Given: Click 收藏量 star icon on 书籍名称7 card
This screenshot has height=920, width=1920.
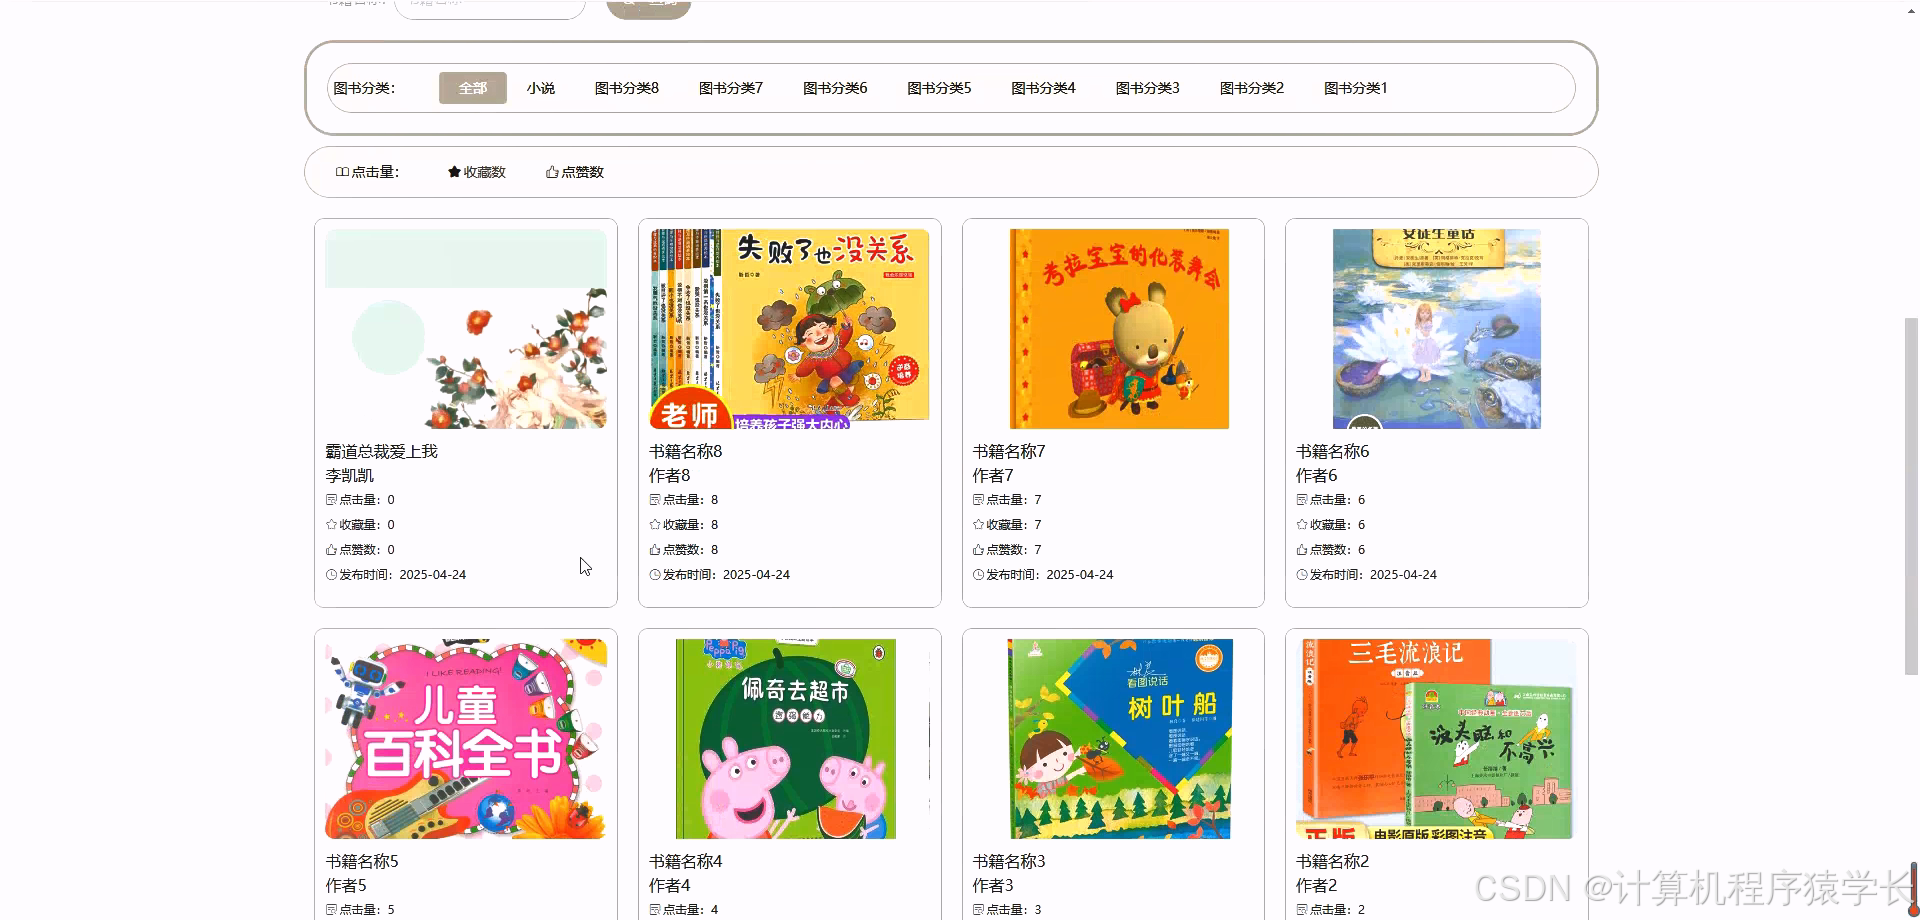Looking at the screenshot, I should point(979,525).
